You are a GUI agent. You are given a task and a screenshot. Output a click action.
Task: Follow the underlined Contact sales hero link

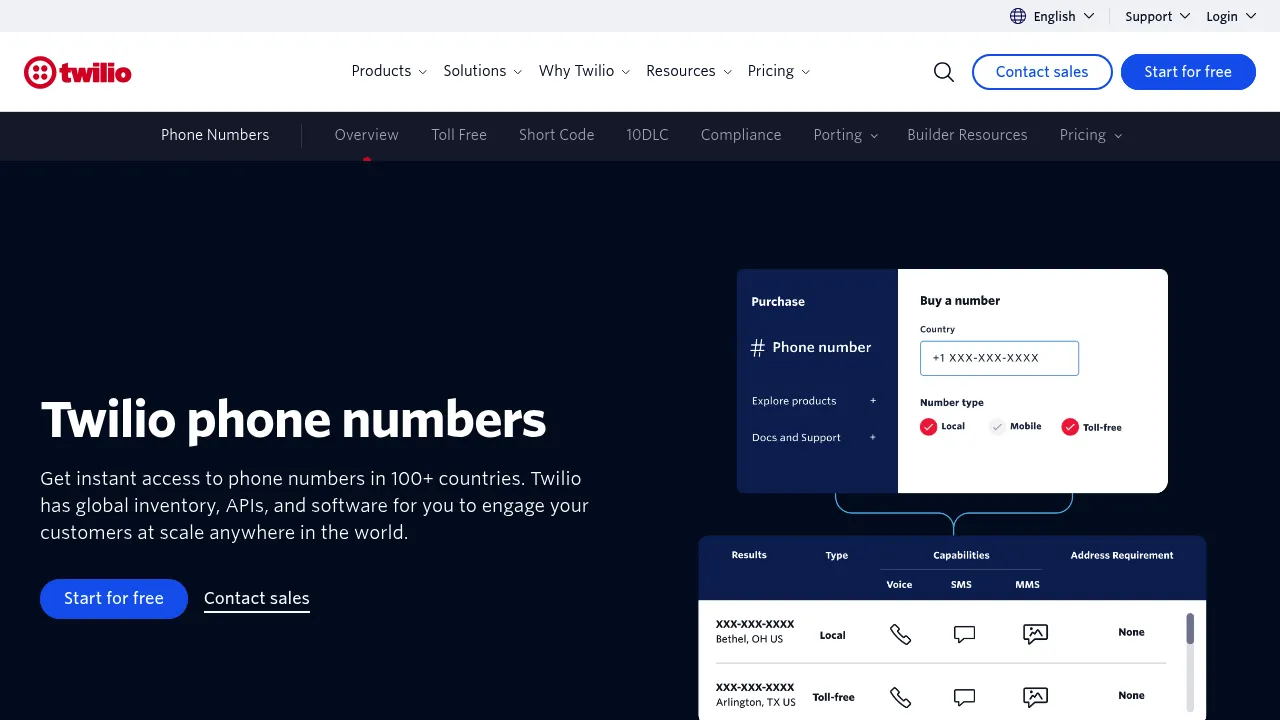257,599
